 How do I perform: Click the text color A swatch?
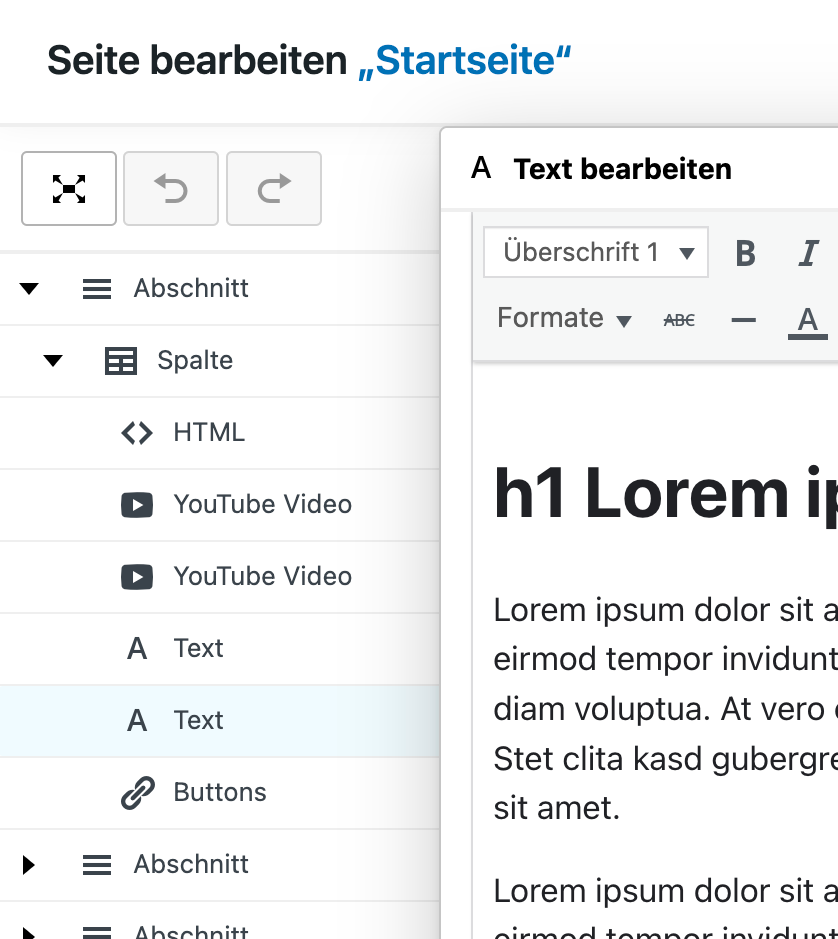pyautogui.click(x=807, y=320)
